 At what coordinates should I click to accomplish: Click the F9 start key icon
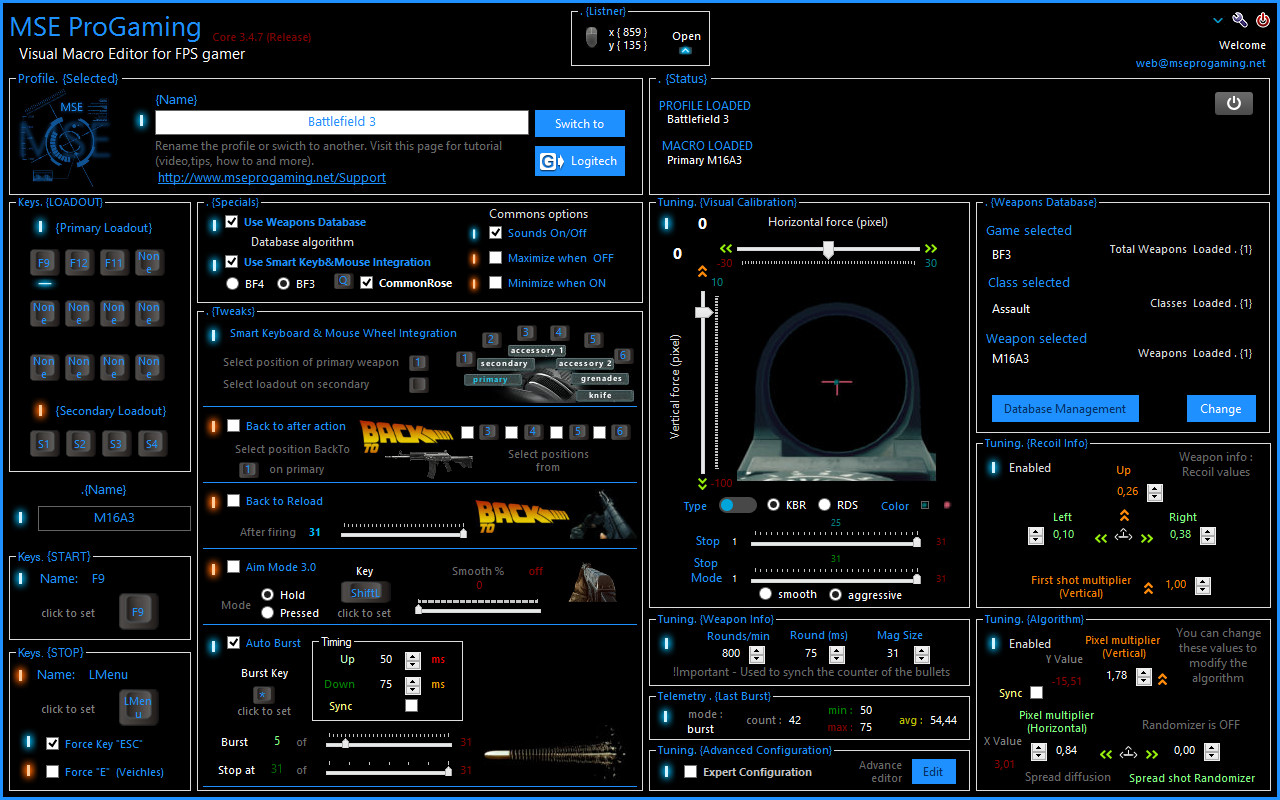[139, 612]
